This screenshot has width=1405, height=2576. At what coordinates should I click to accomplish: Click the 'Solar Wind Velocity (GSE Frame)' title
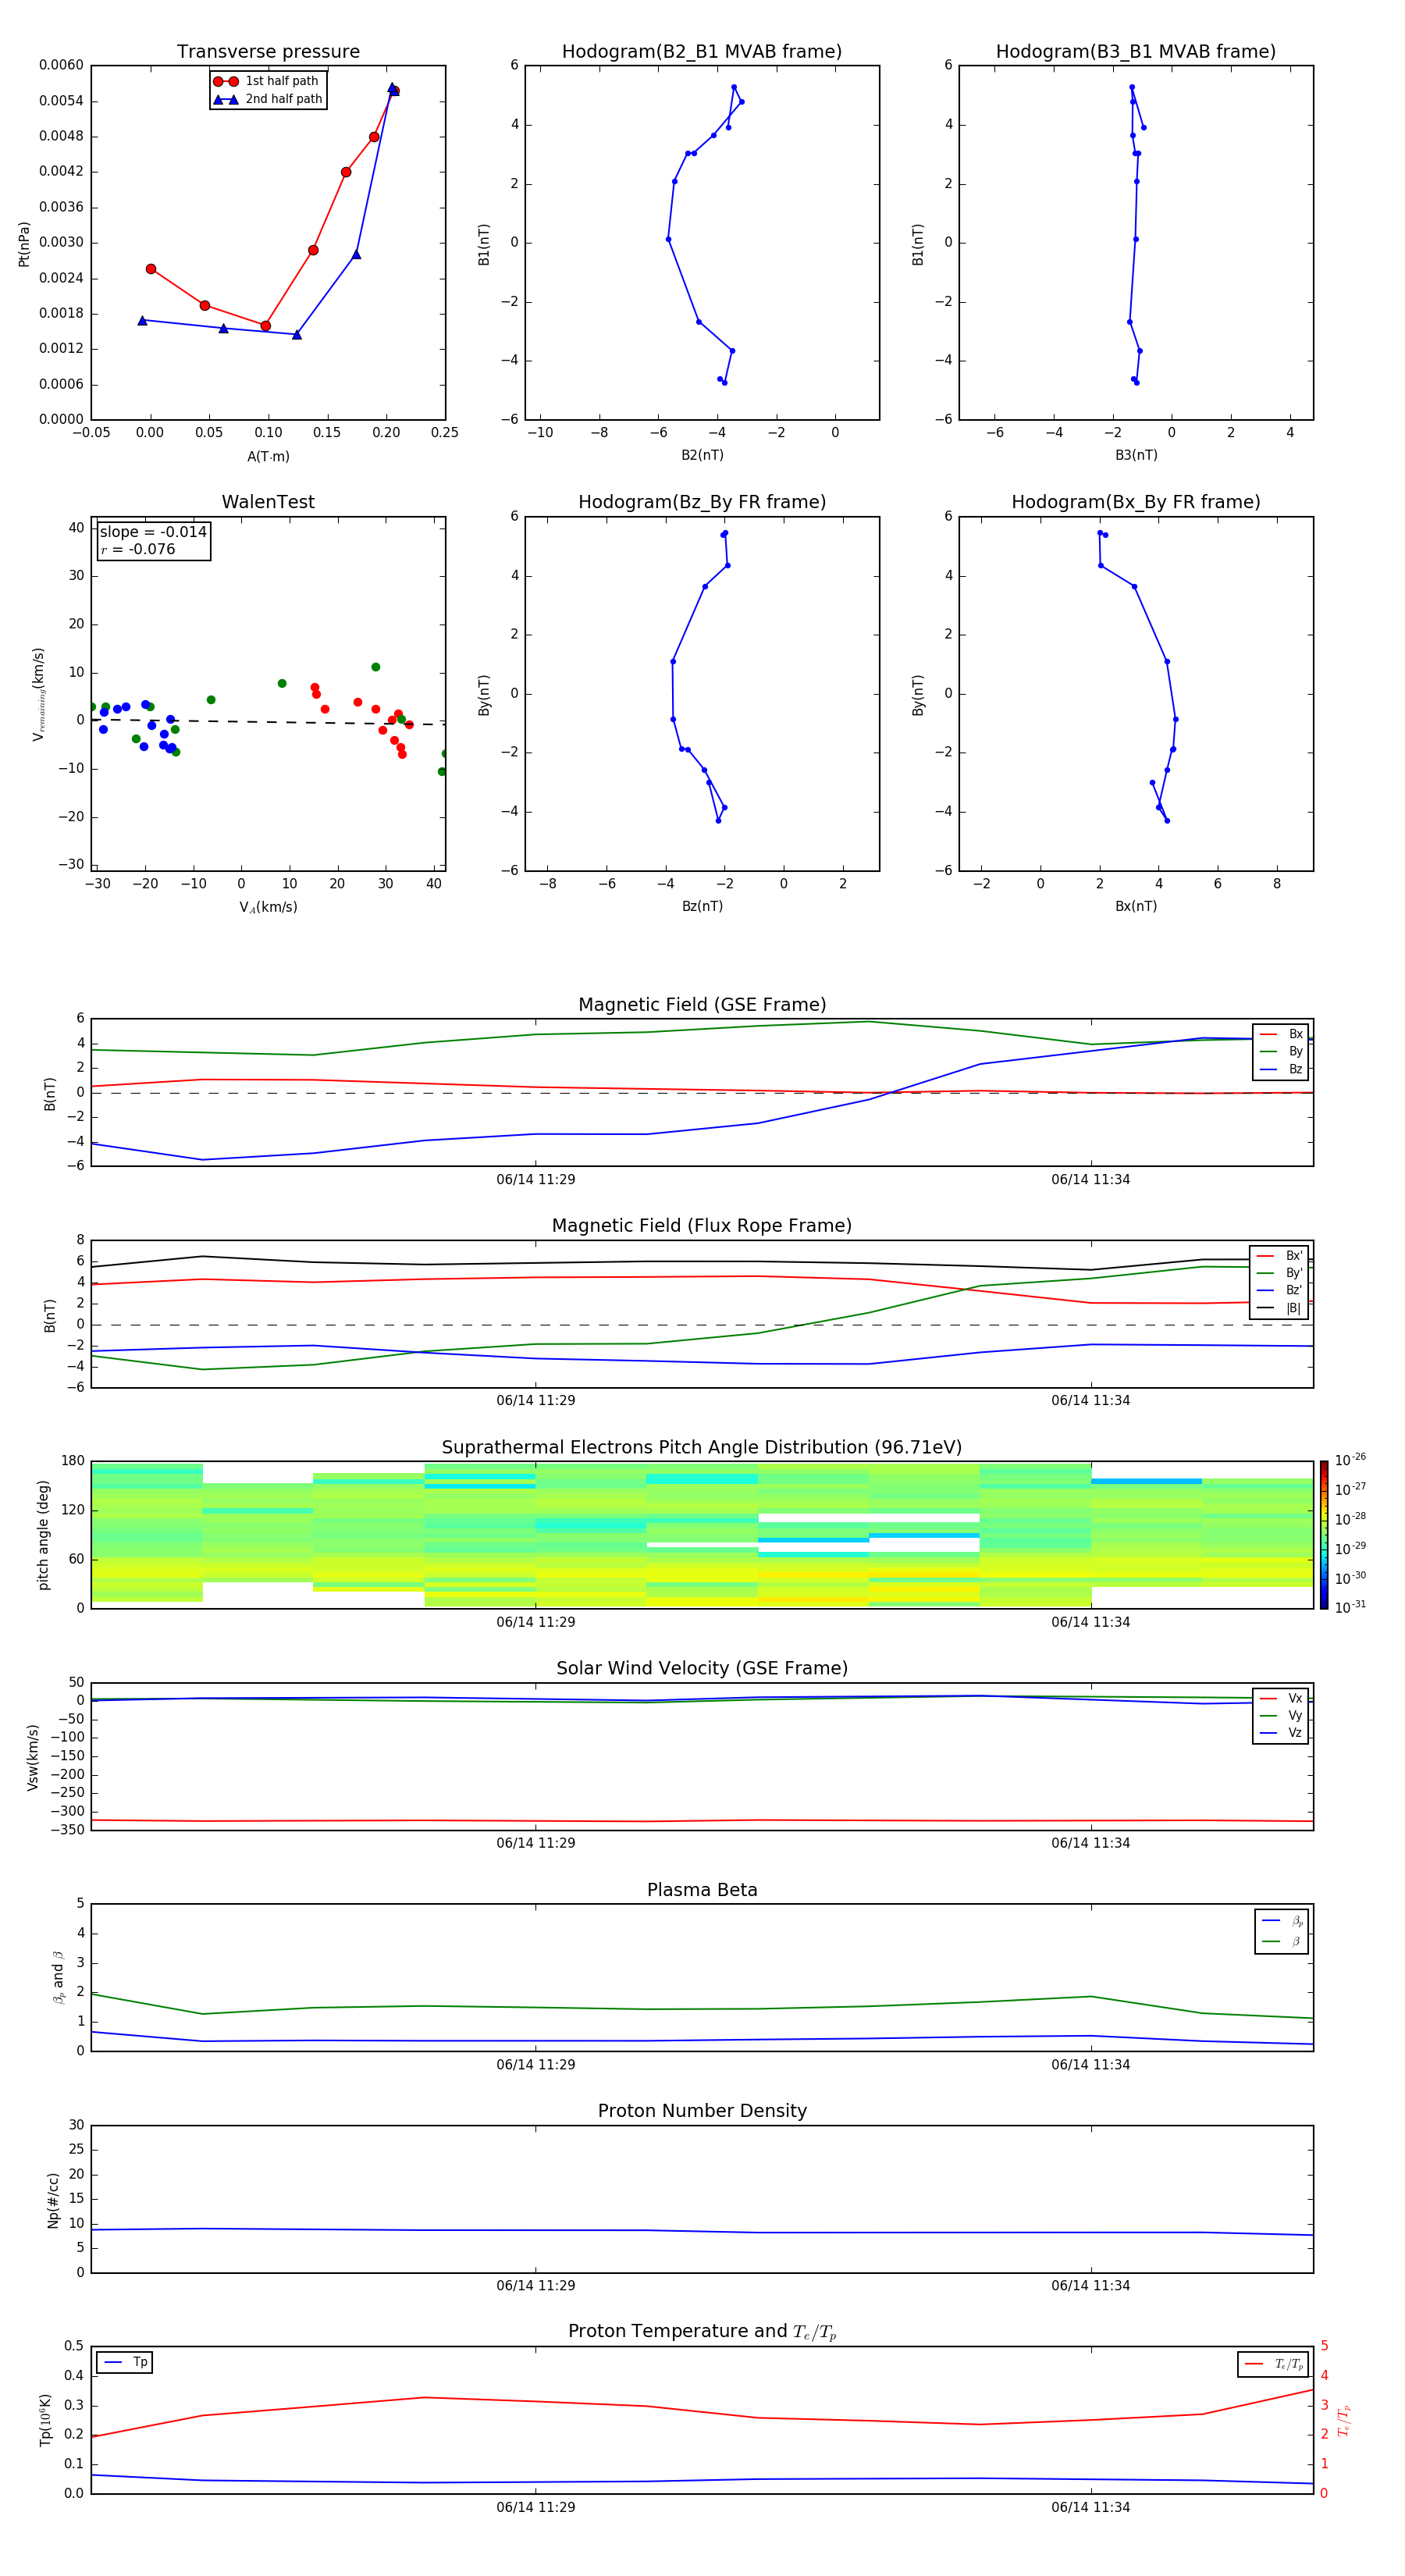702,1668
